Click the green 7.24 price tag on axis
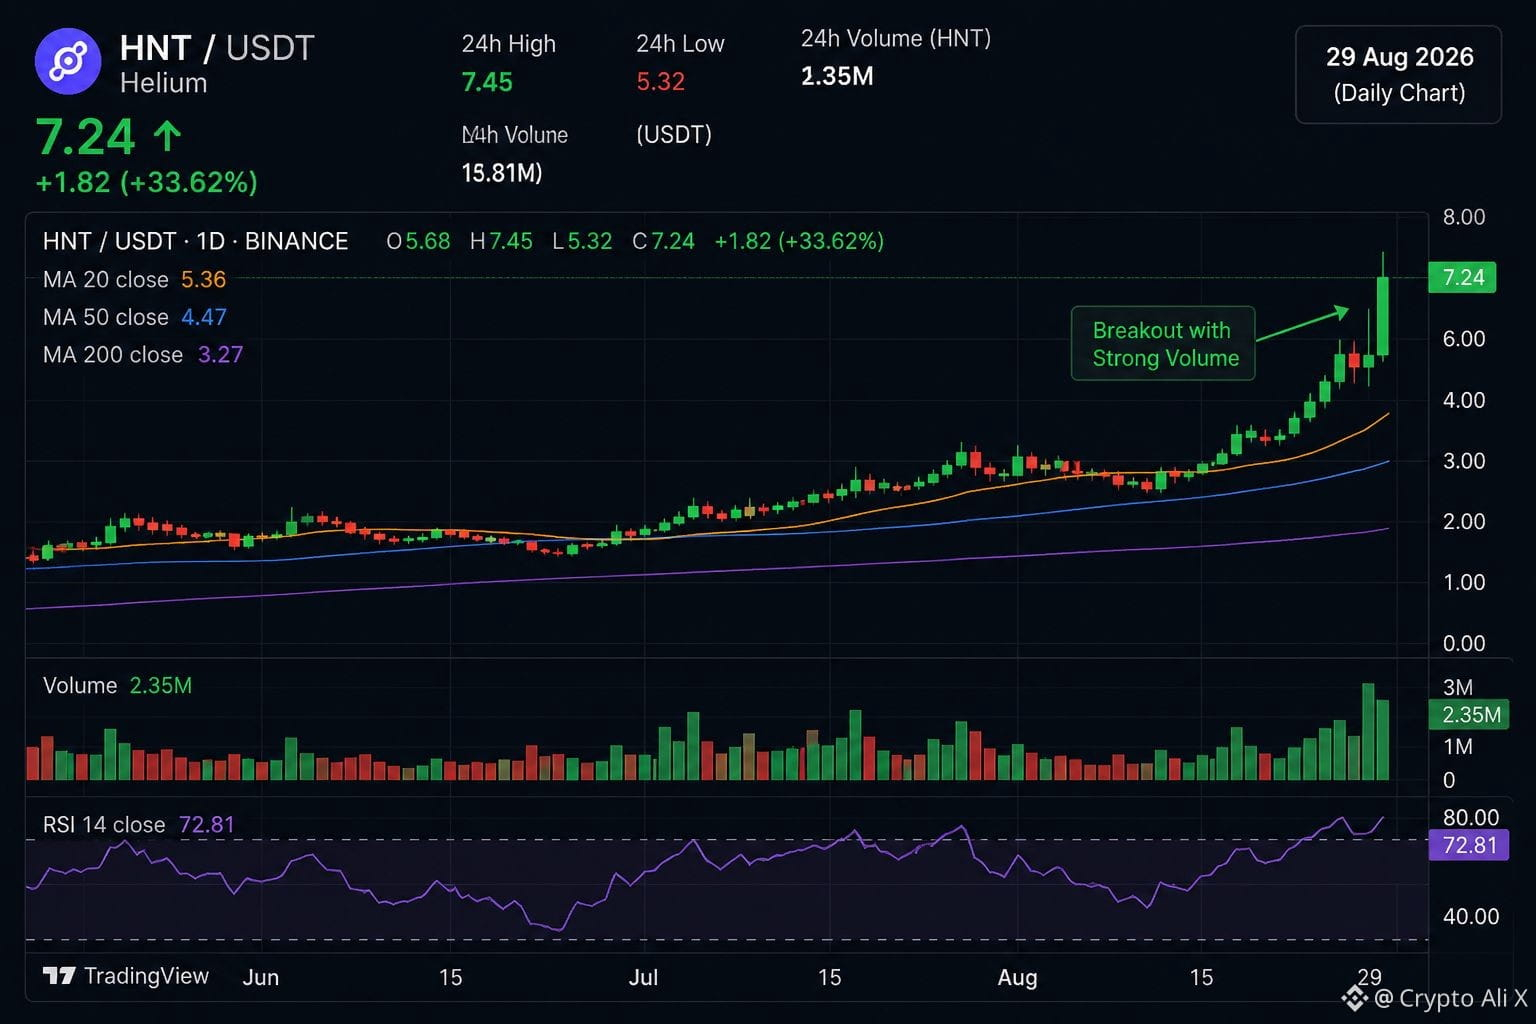This screenshot has width=1536, height=1024. (x=1462, y=277)
